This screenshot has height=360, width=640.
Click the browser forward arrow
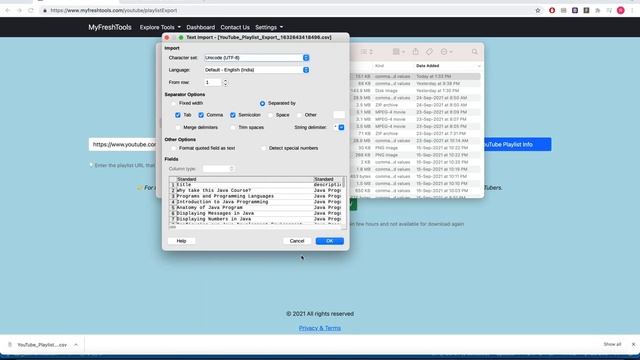[19, 10]
